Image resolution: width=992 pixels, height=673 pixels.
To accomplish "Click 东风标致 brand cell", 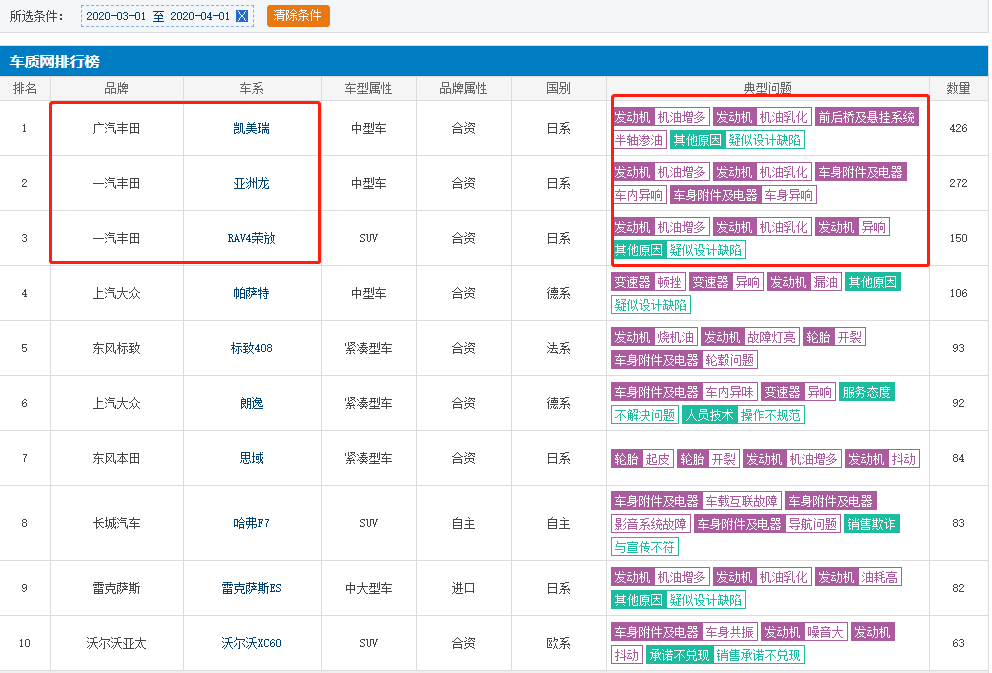I will [116, 349].
